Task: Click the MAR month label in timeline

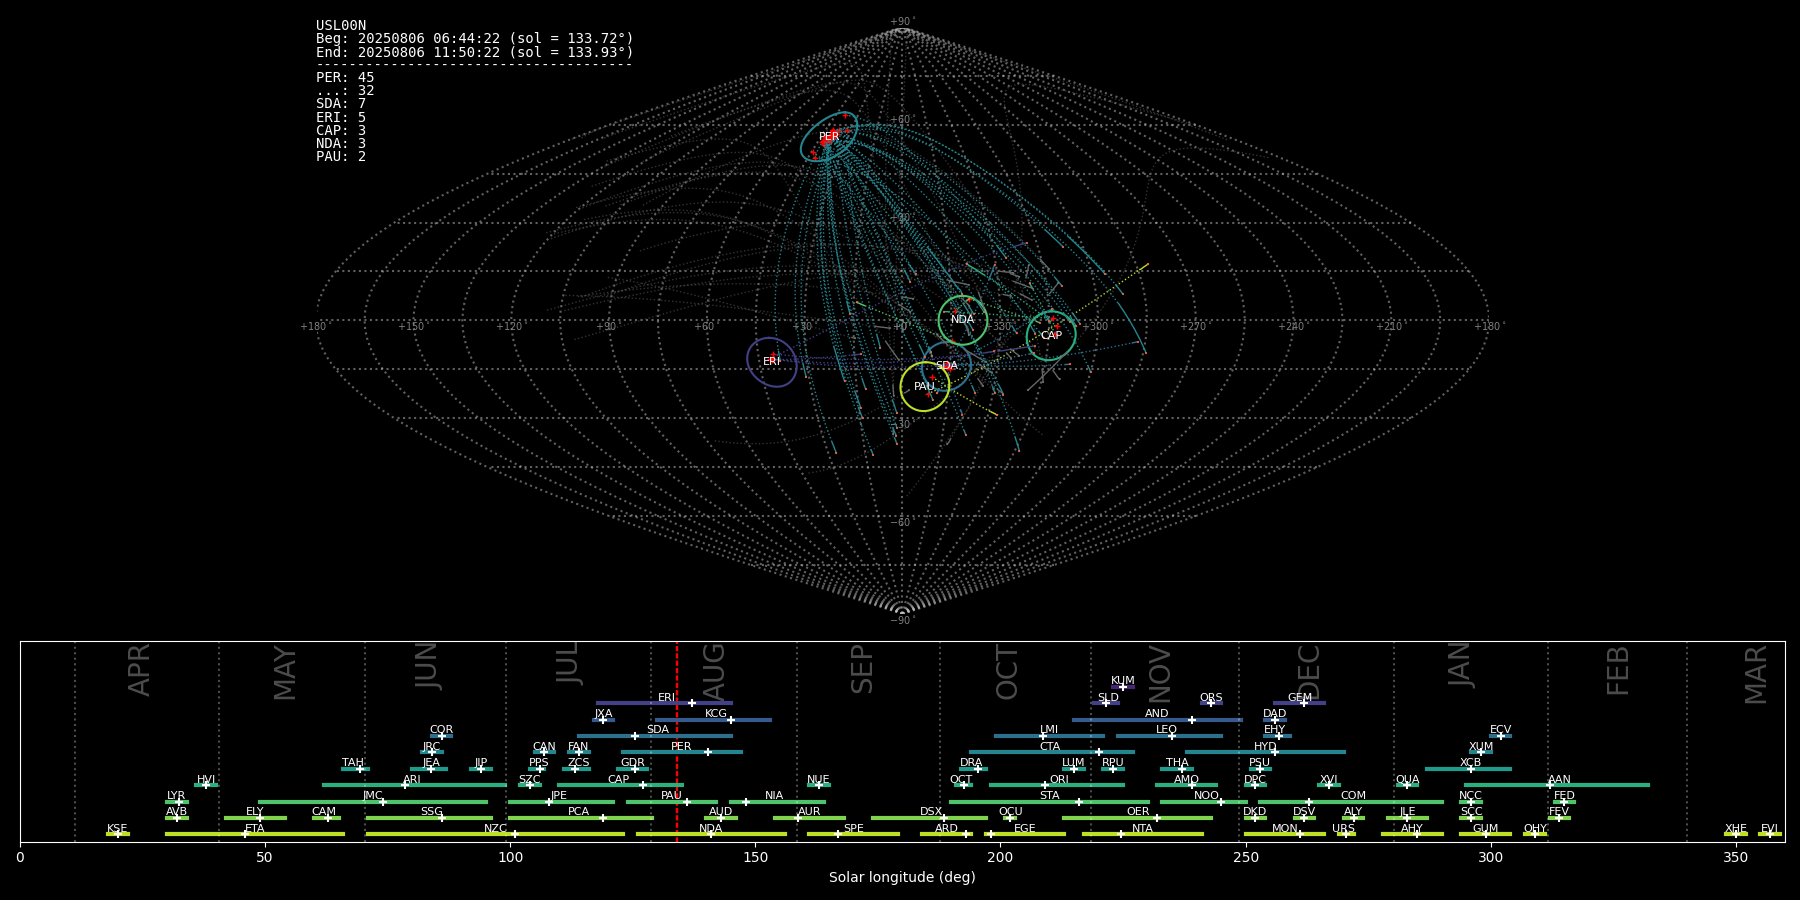Action: 1756,675
